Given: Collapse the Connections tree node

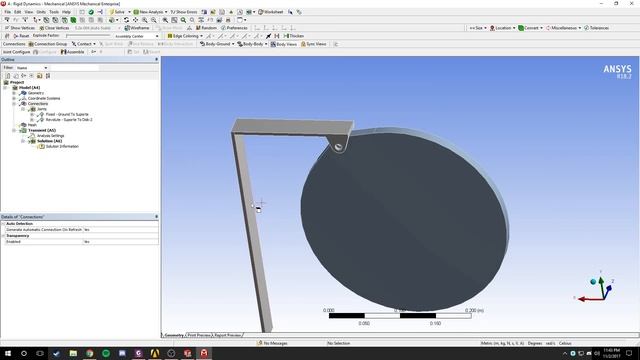Looking at the screenshot, I should [14, 104].
